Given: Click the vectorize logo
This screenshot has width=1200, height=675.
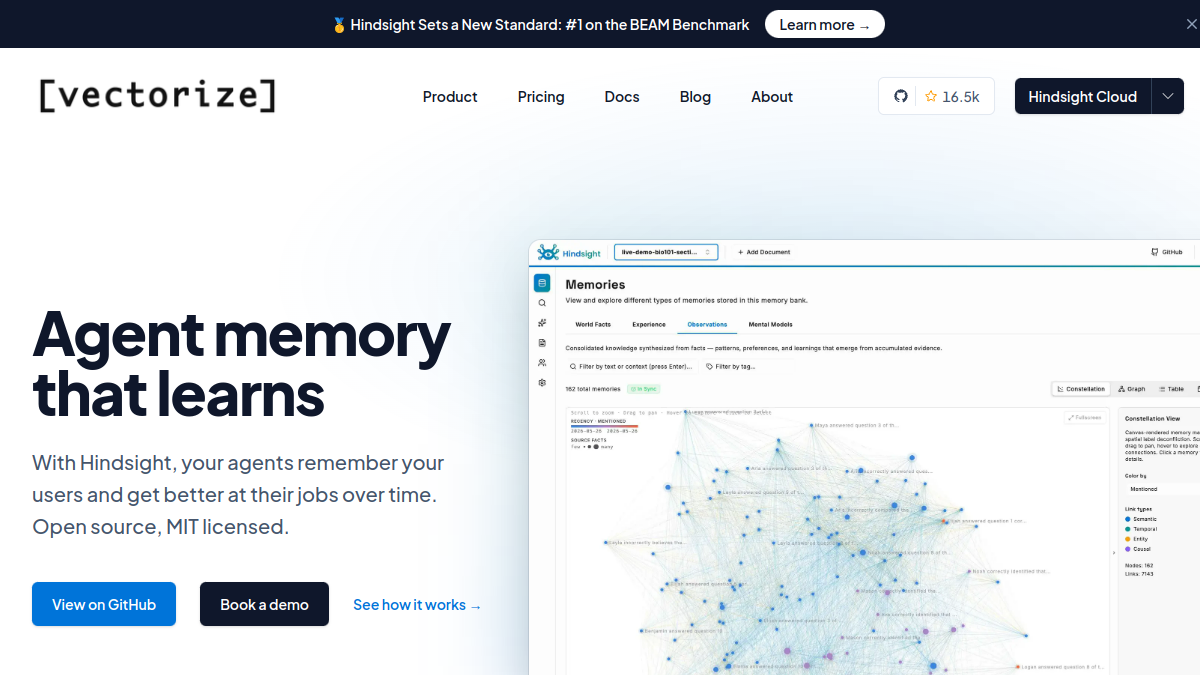Looking at the screenshot, I should click(157, 96).
